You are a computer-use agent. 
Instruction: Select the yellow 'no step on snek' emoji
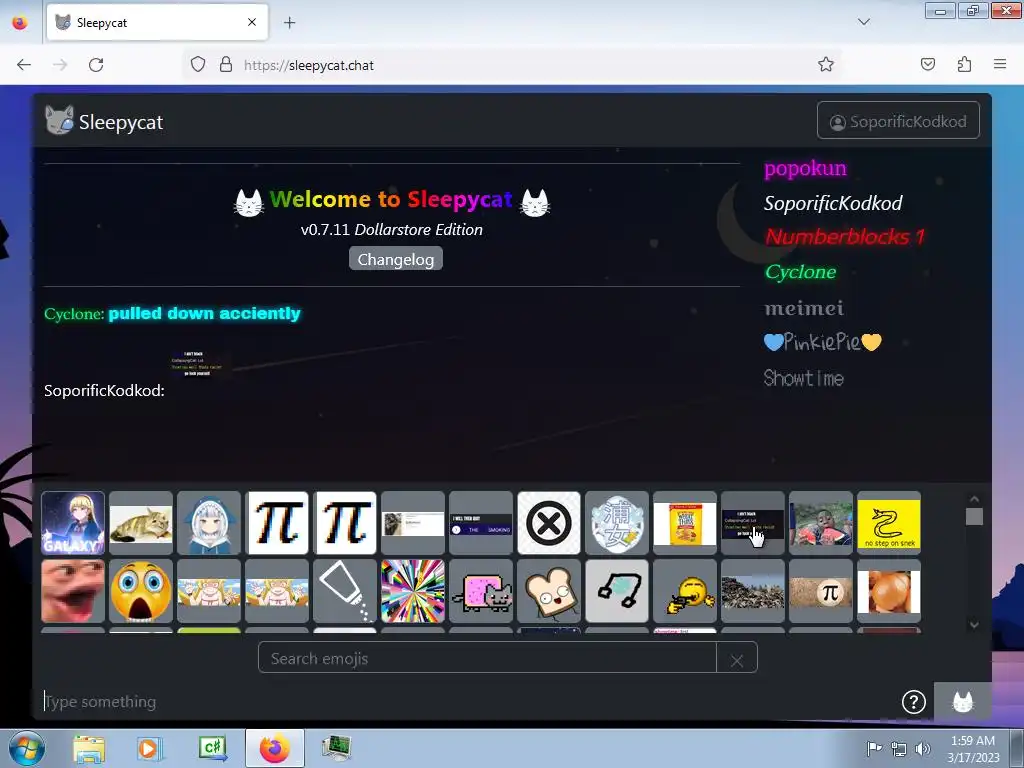point(889,523)
